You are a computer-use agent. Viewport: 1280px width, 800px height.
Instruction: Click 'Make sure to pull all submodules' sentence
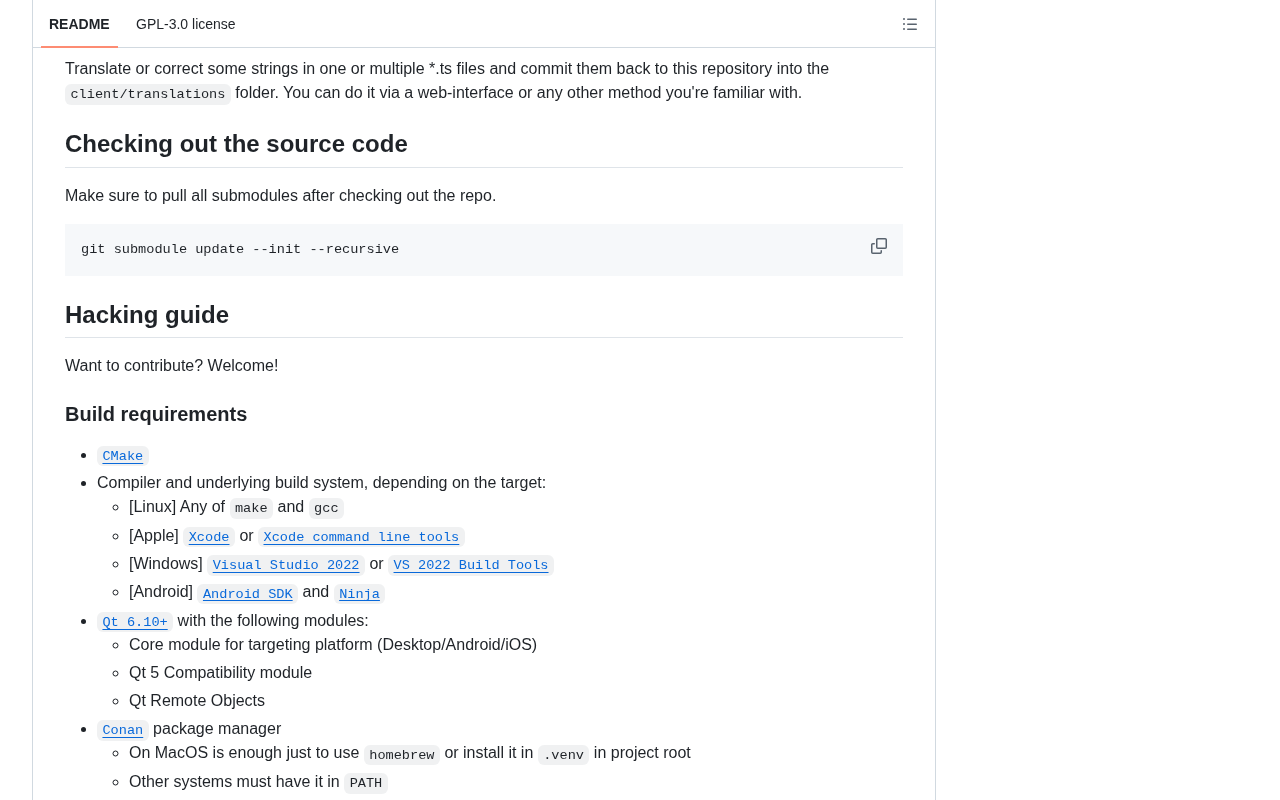coord(281,196)
